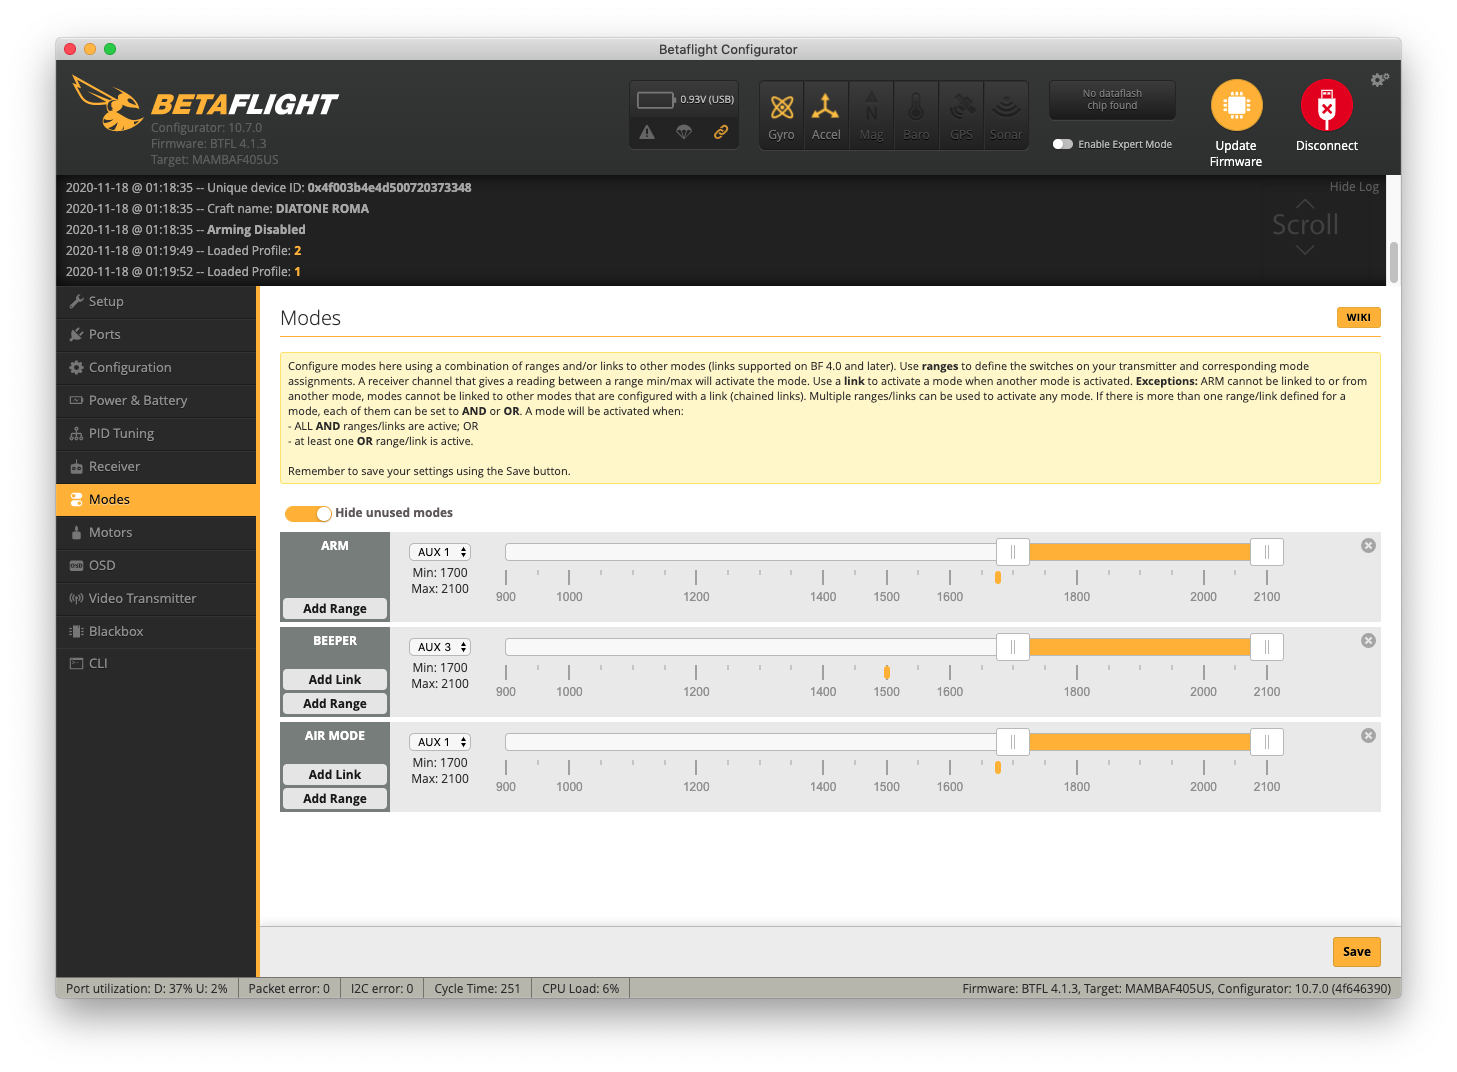Viewport: 1457px width, 1072px height.
Task: Click the CPU Load: 6% status
Action: 580,988
